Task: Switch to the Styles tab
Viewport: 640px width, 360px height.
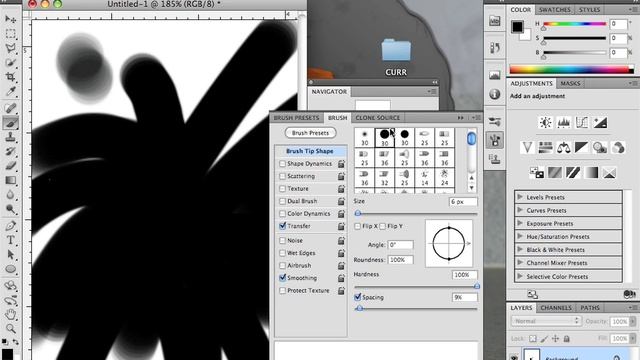Action: coord(589,9)
